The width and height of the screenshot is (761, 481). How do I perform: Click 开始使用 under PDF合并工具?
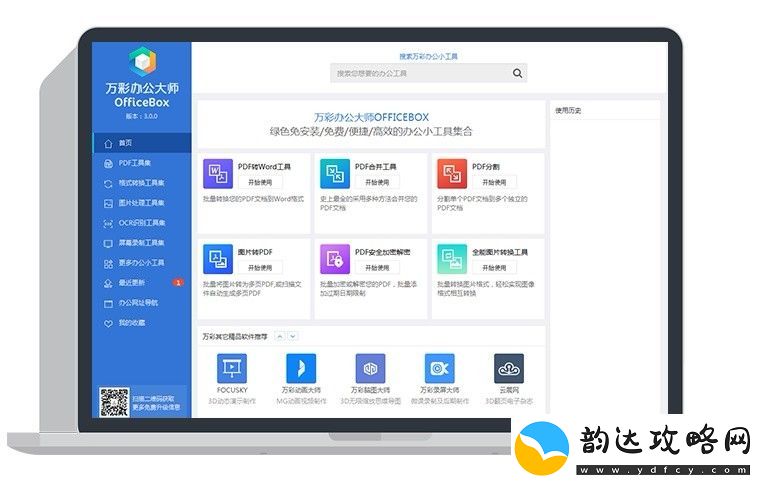(377, 182)
